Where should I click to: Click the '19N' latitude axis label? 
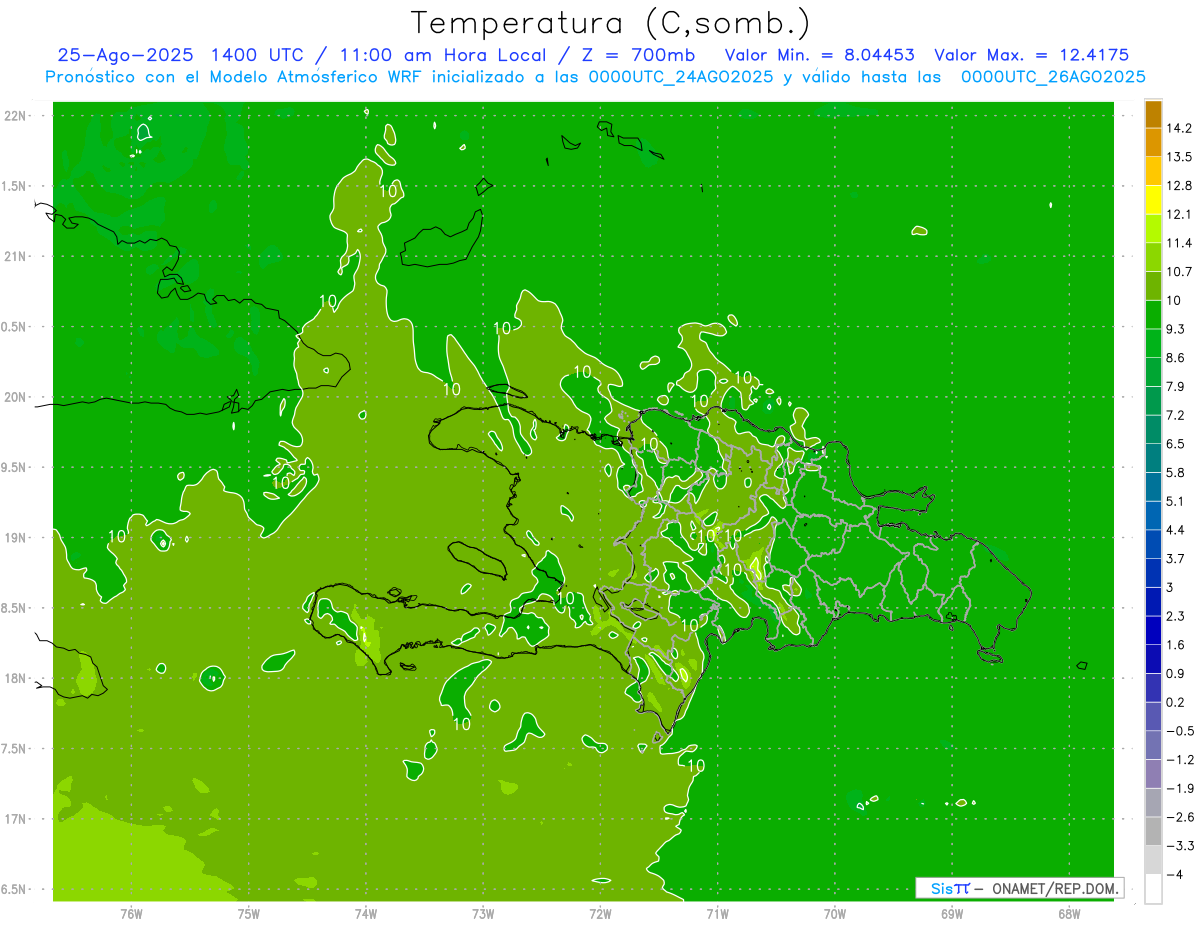point(15,538)
